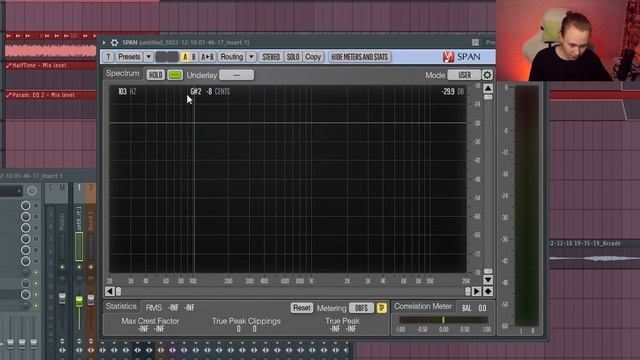Open the Mode USER selector

click(464, 75)
